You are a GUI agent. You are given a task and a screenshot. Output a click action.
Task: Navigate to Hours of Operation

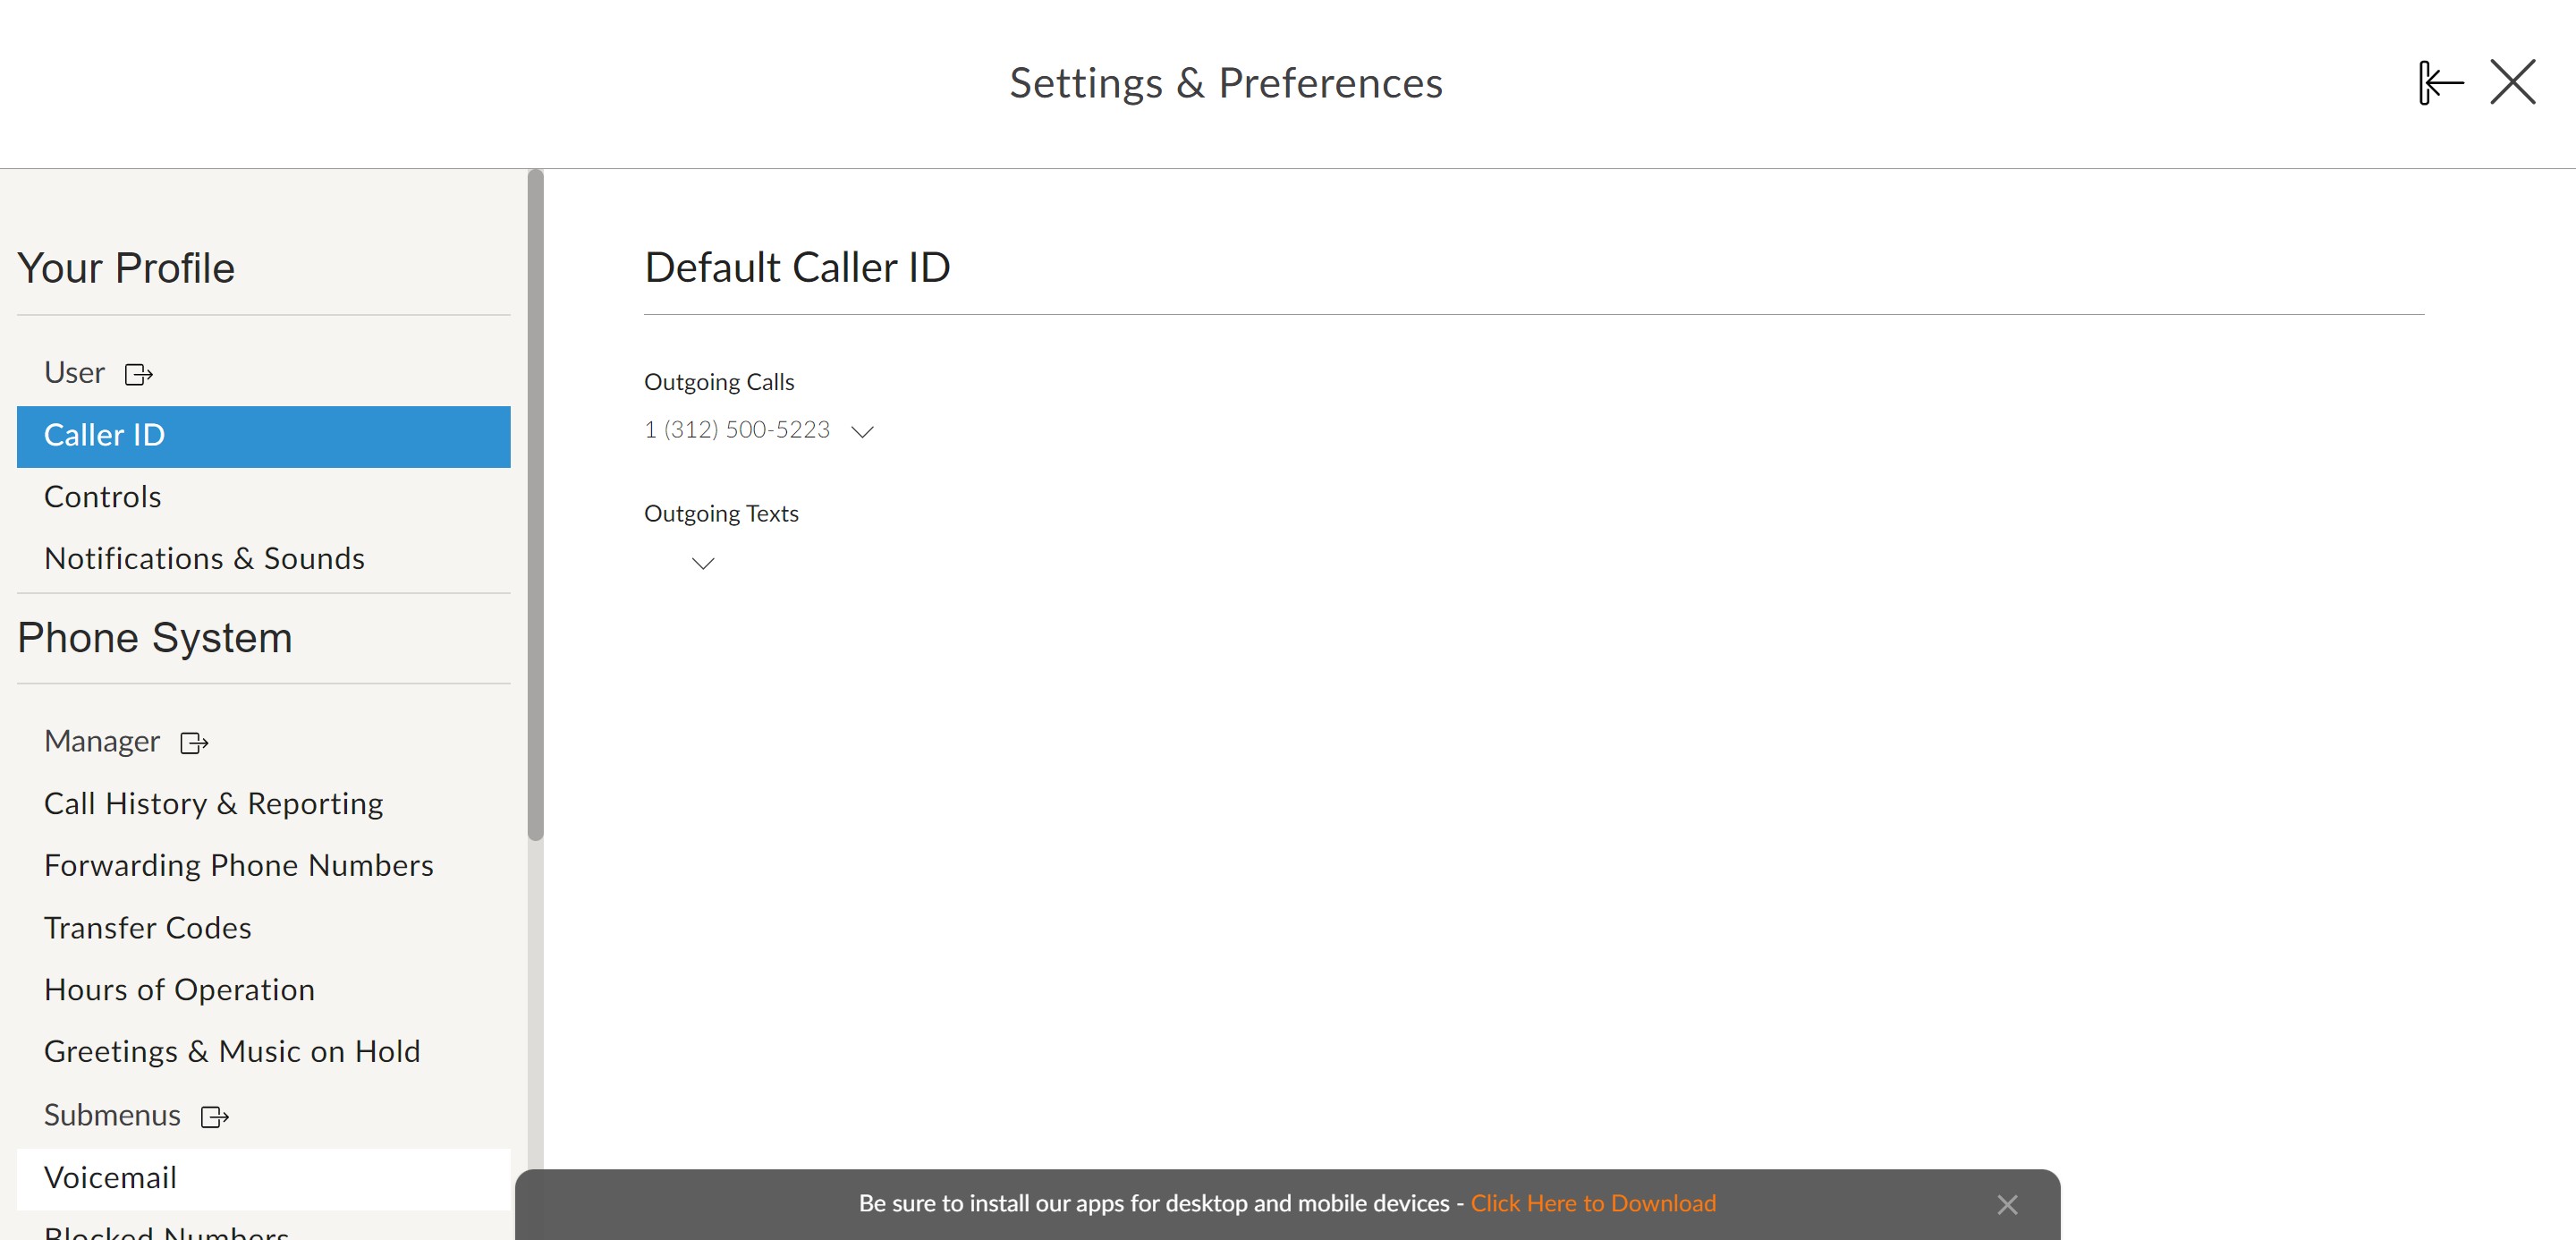[x=179, y=990]
